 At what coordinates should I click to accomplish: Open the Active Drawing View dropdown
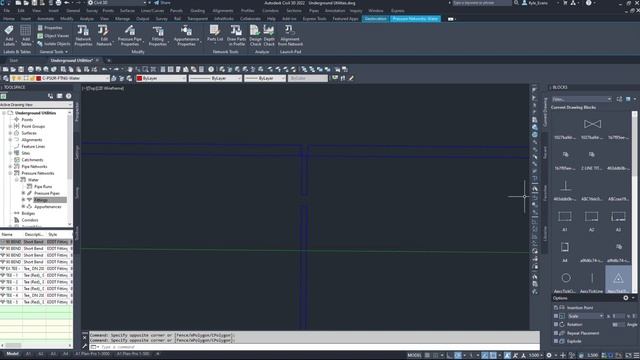[x=36, y=104]
